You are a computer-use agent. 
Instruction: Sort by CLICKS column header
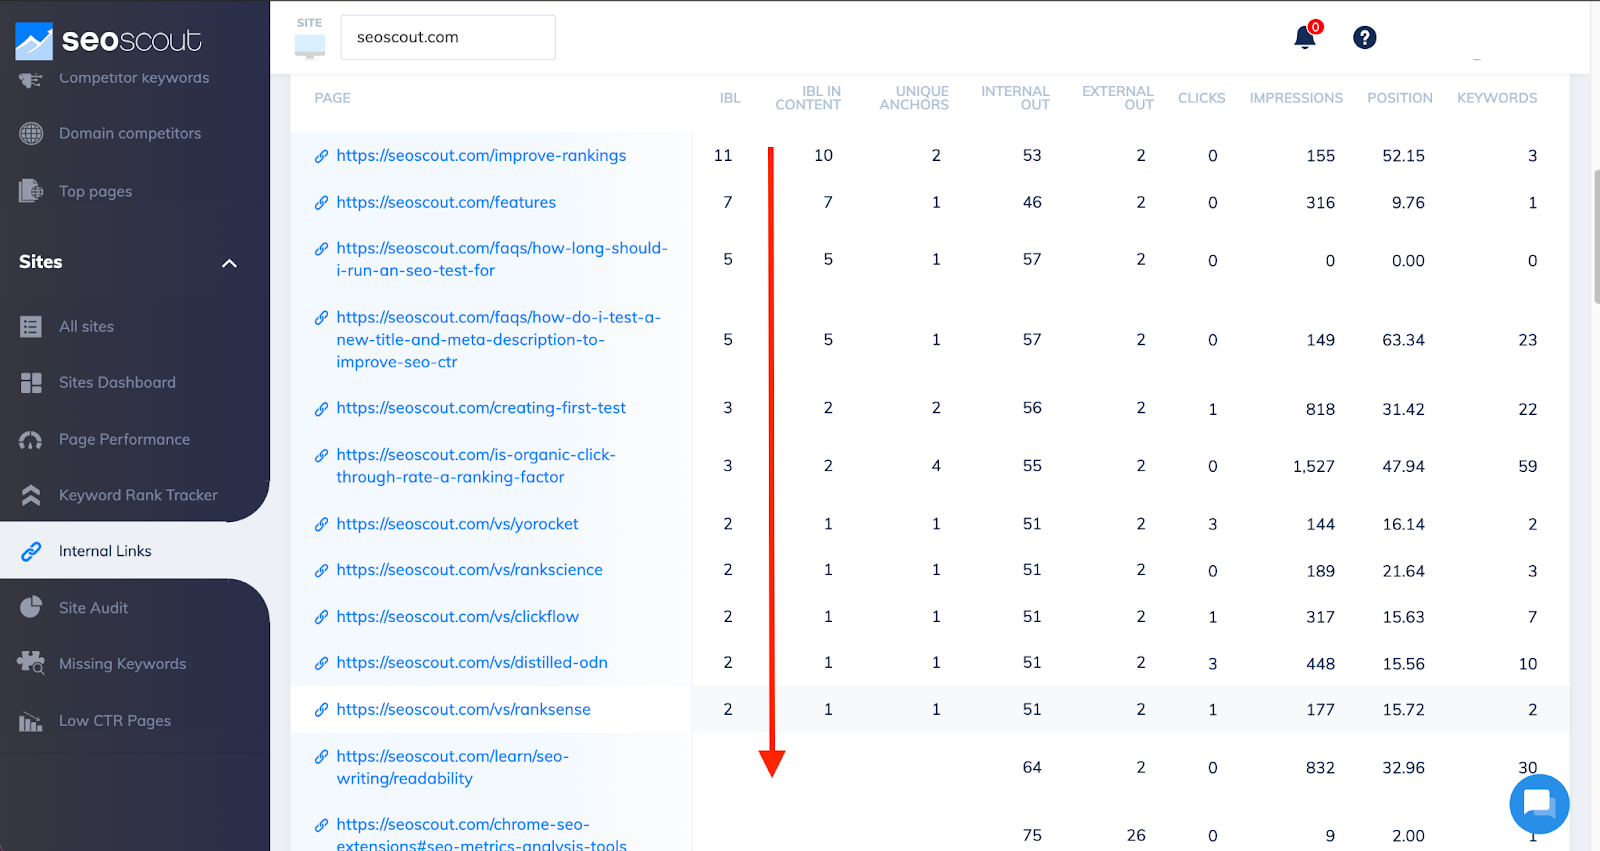pos(1201,98)
